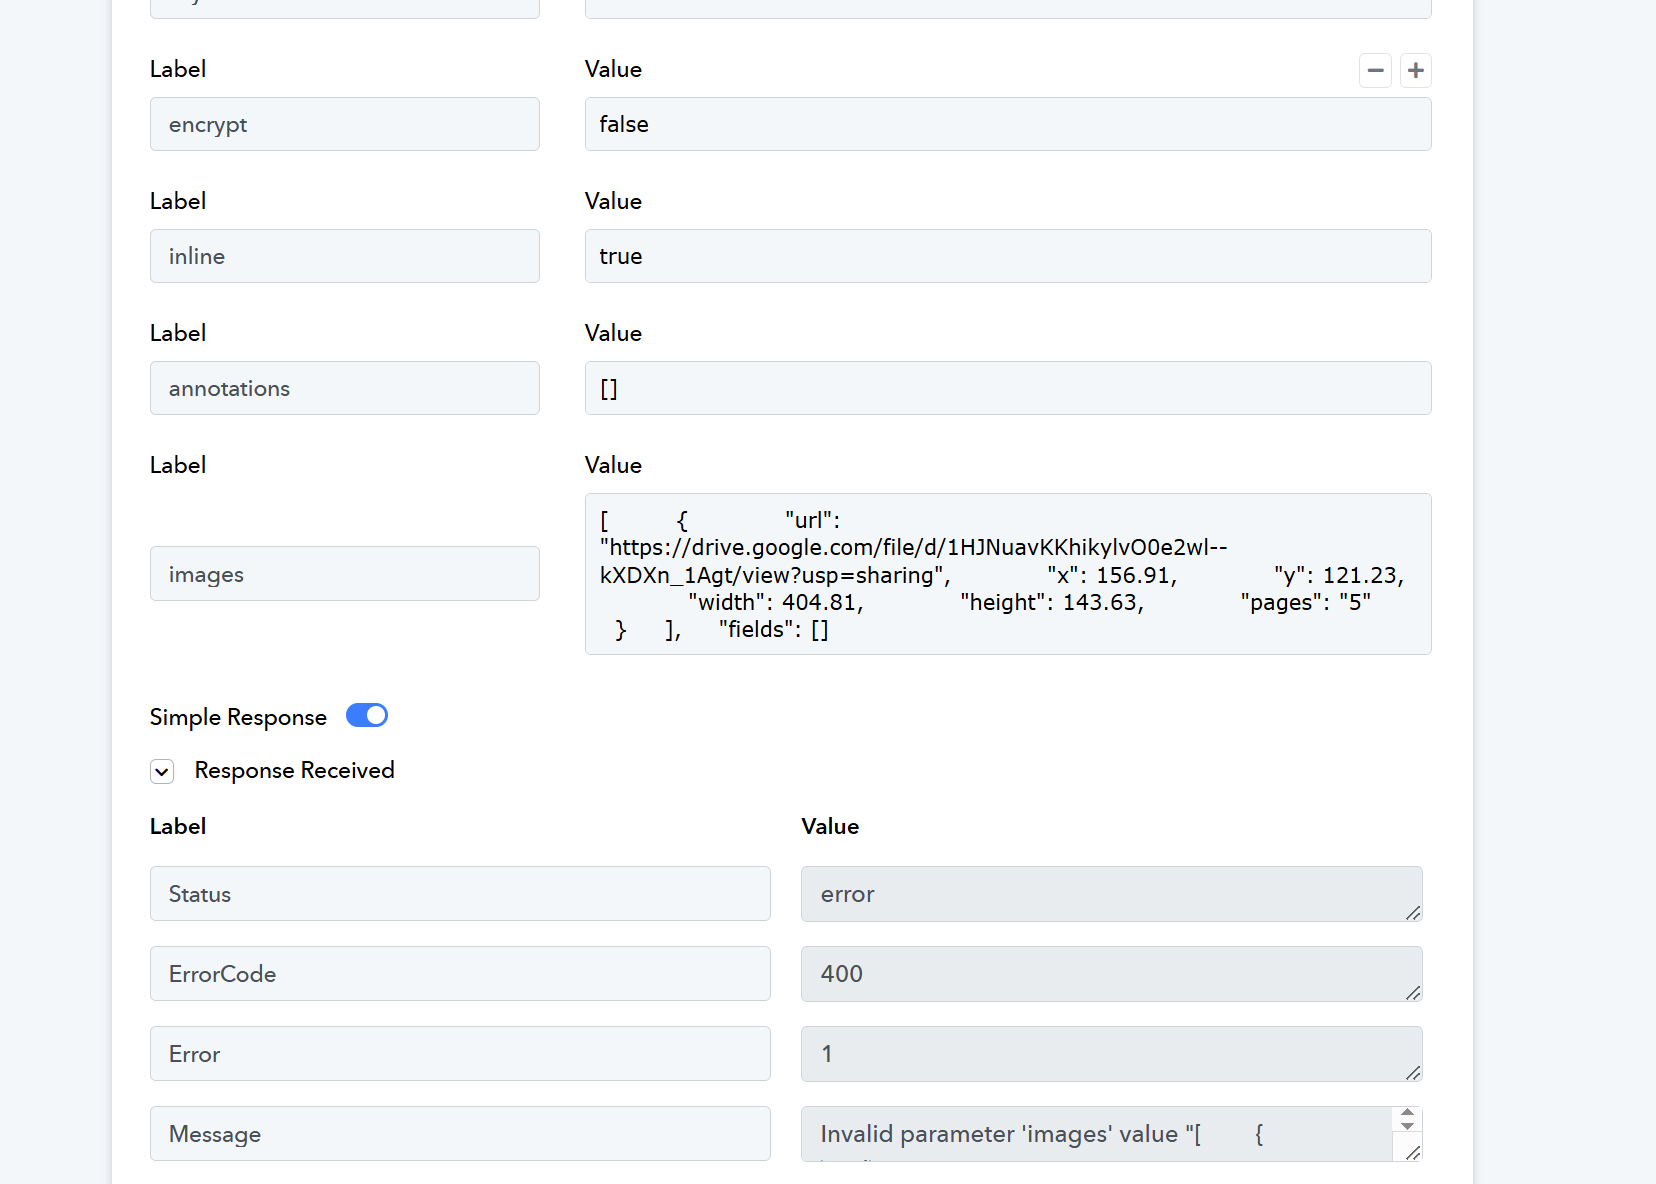Select the inline label field
This screenshot has height=1184, width=1656.
(344, 256)
